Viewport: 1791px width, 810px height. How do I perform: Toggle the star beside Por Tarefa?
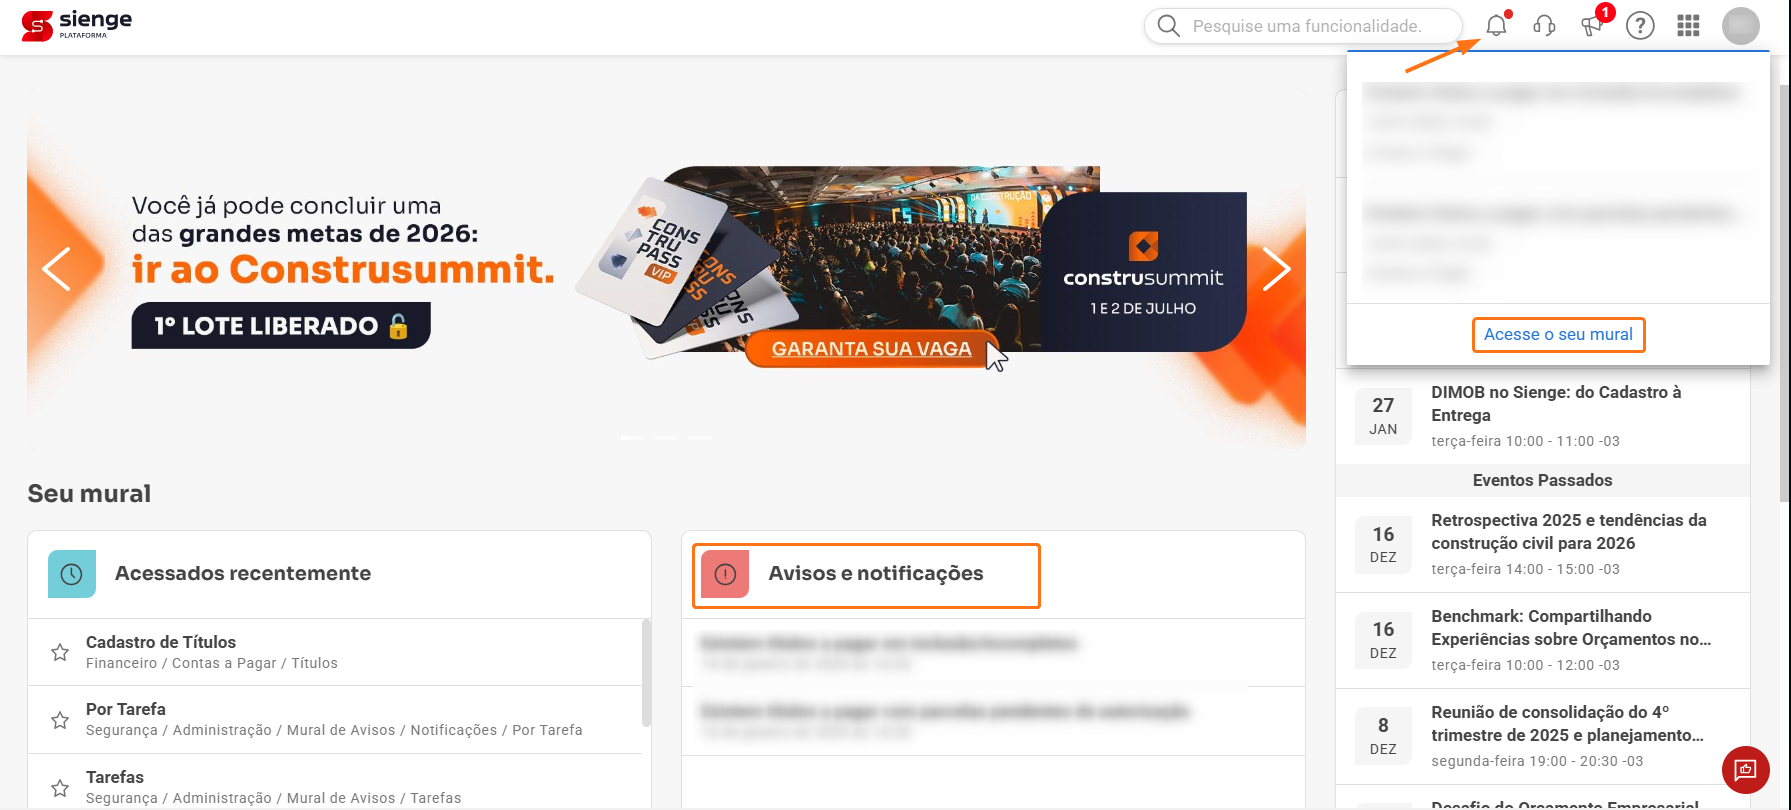tap(60, 720)
